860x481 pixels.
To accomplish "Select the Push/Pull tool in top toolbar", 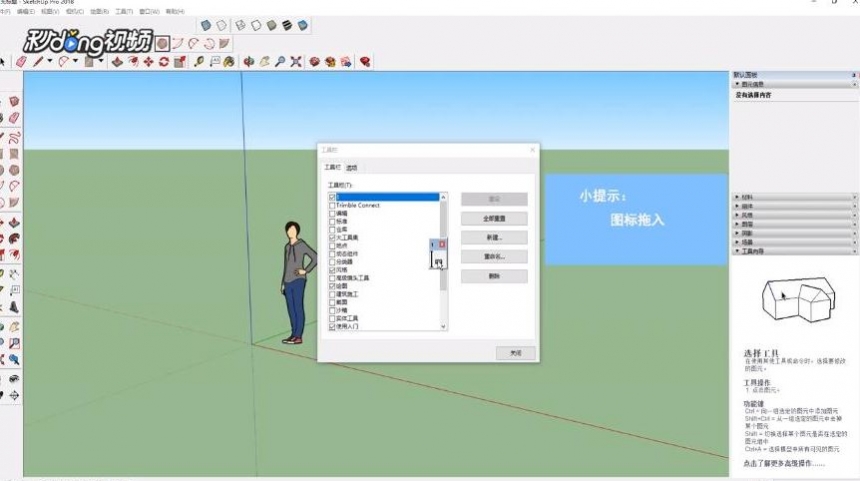I will click(x=117, y=62).
